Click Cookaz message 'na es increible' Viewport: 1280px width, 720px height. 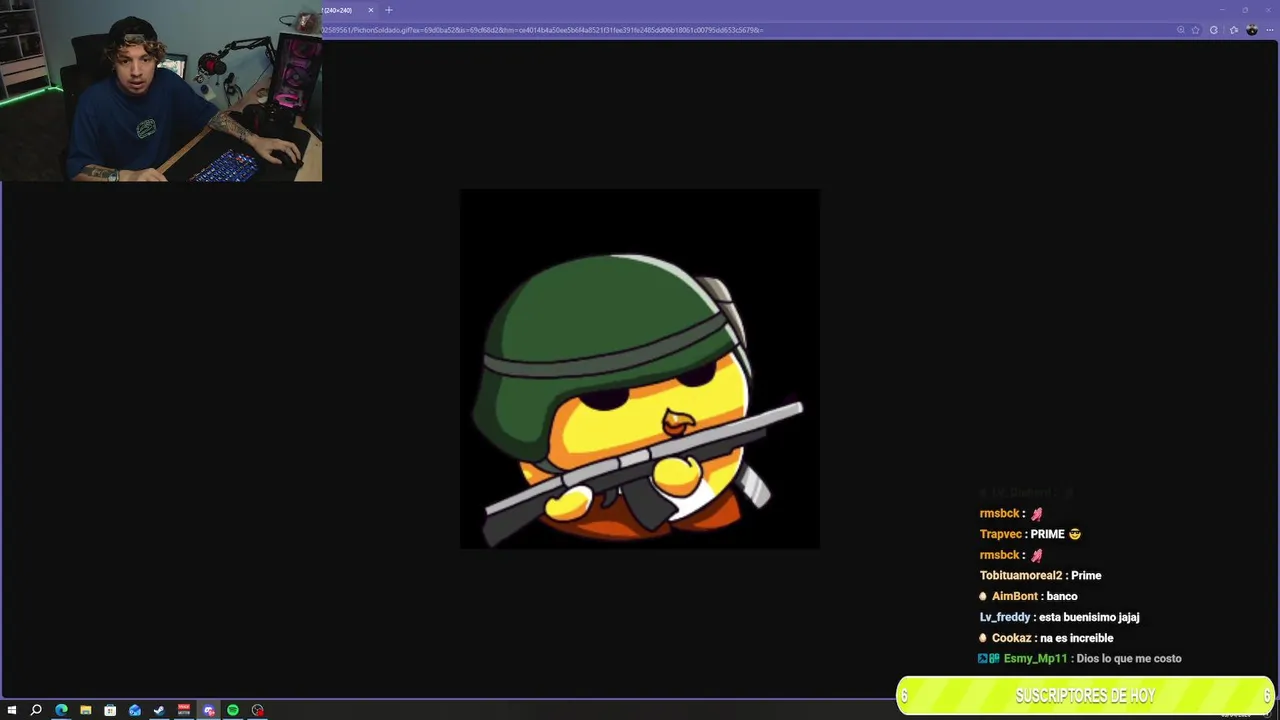tap(1077, 638)
